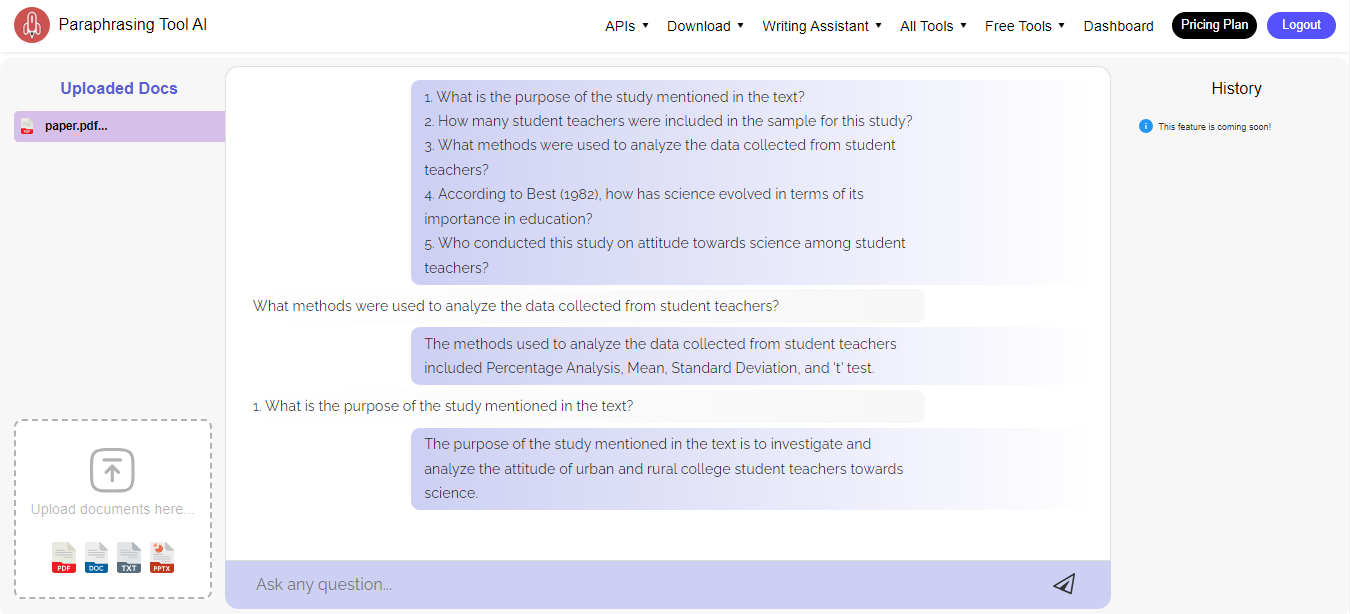This screenshot has height=614, width=1350.
Task: Expand the Writing Assistant dropdown
Action: coord(822,26)
